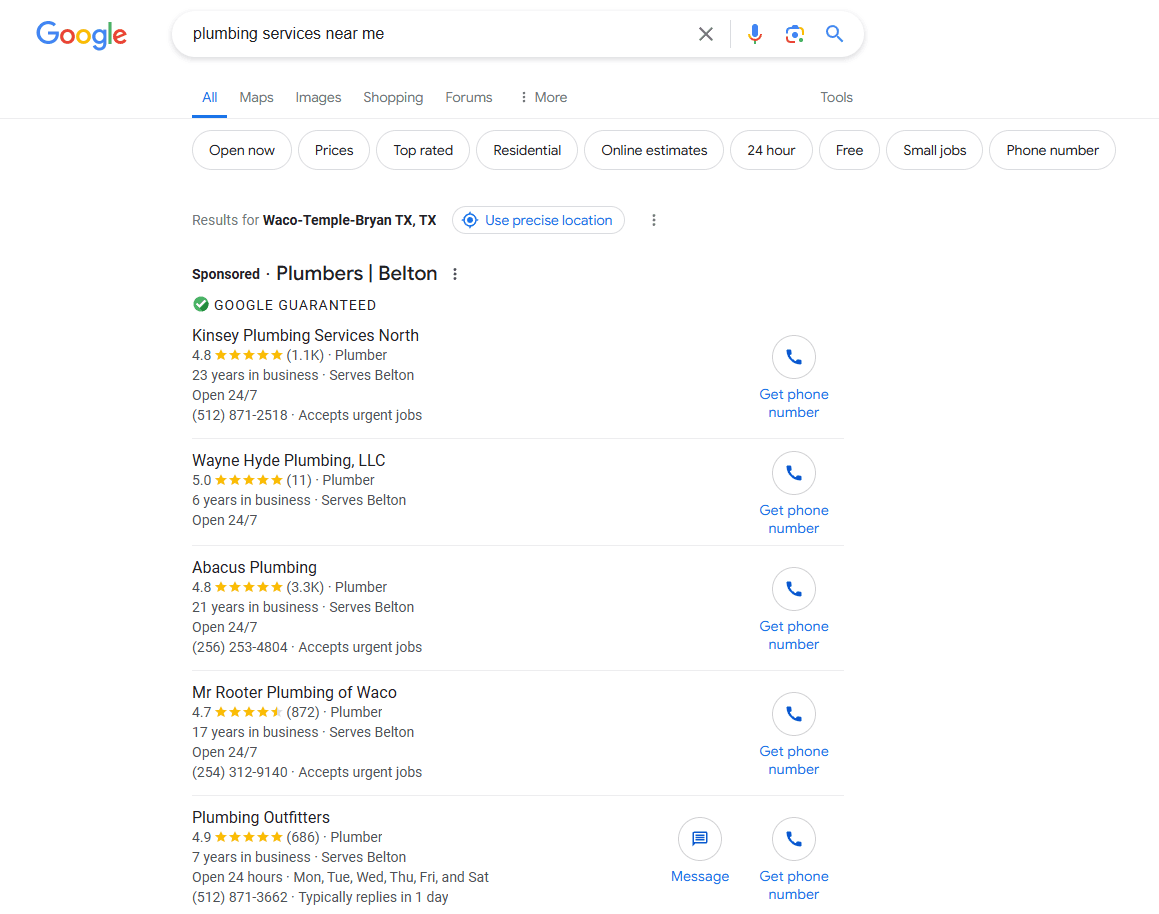
Task: Open the Shopping tab
Action: [x=393, y=98]
